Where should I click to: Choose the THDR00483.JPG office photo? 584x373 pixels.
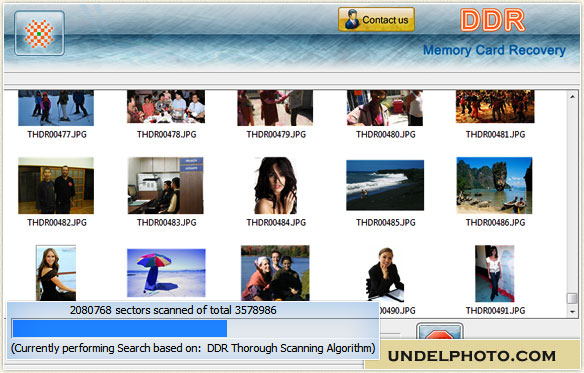point(166,186)
